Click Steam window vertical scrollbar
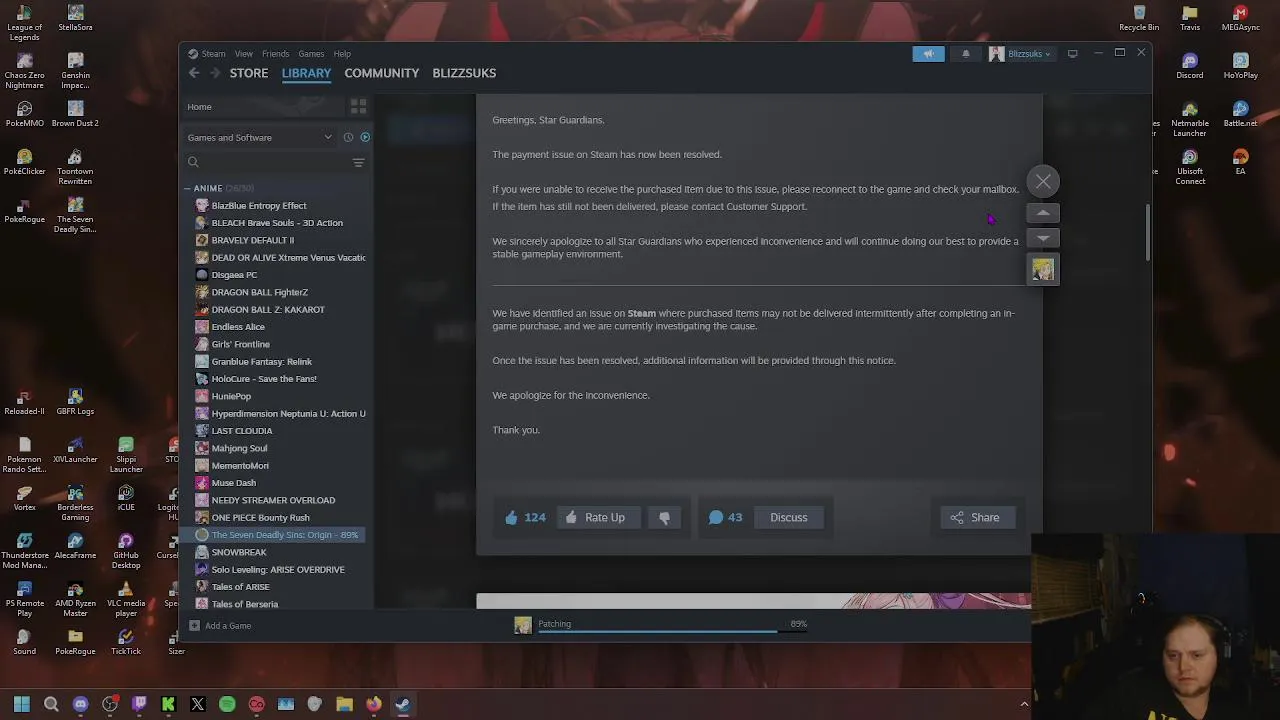The width and height of the screenshot is (1280, 720). 1147,232
